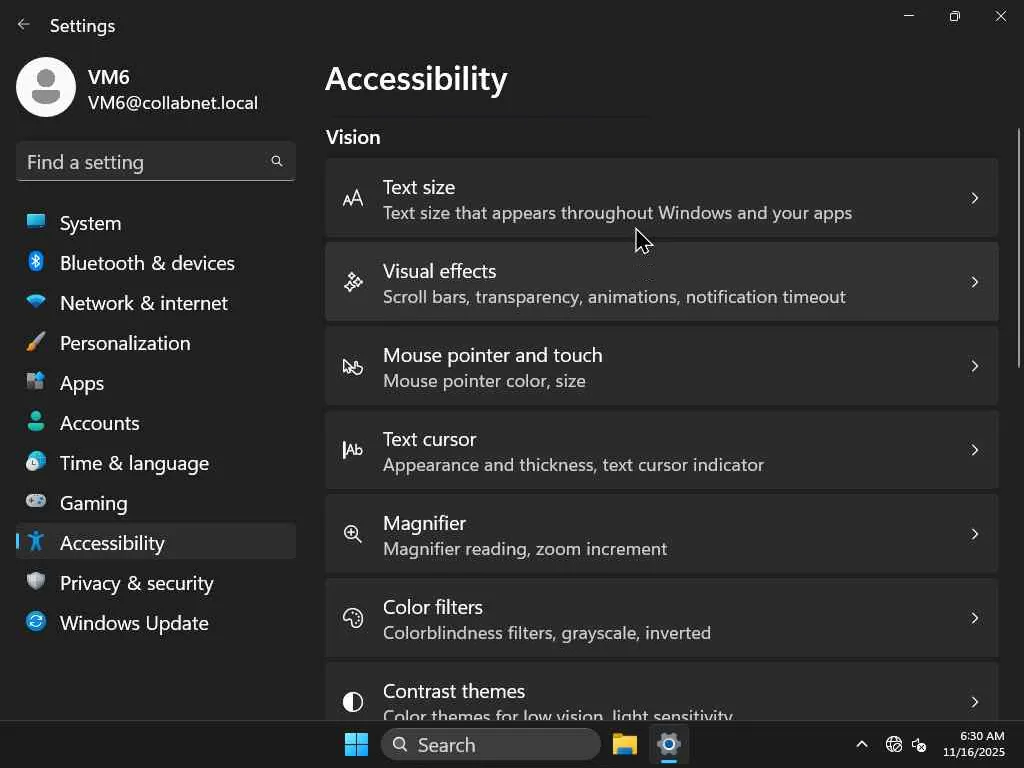Click the Color filters palette icon
Screen dimensions: 1024x768
tap(353, 618)
